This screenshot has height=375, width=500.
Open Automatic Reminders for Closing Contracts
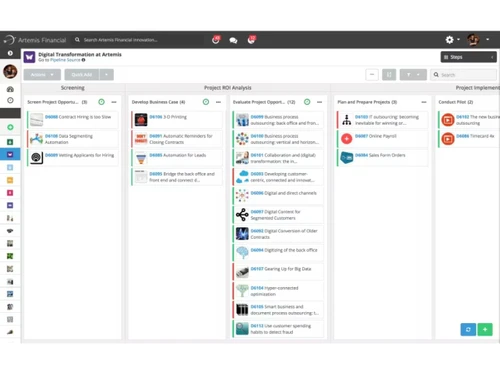(177, 139)
